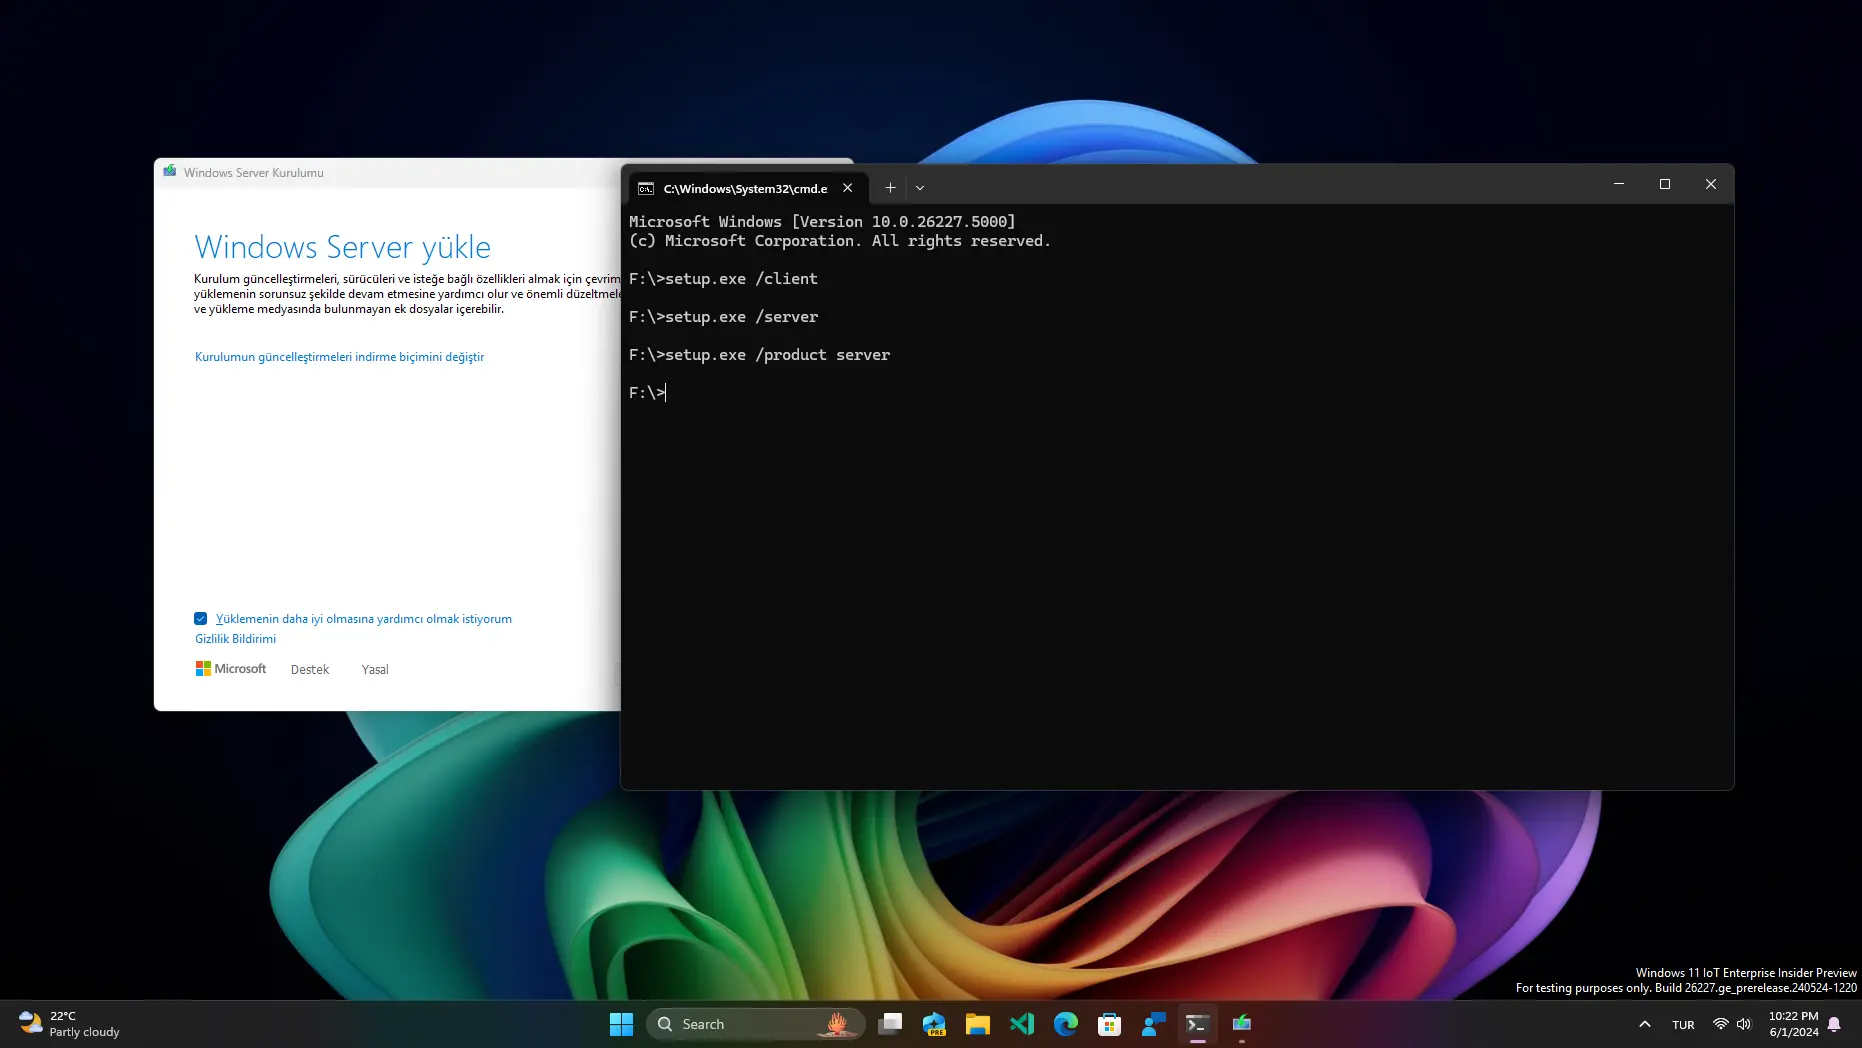The width and height of the screenshot is (1862, 1048).
Task: Open the Yasal link in setup
Action: [375, 670]
